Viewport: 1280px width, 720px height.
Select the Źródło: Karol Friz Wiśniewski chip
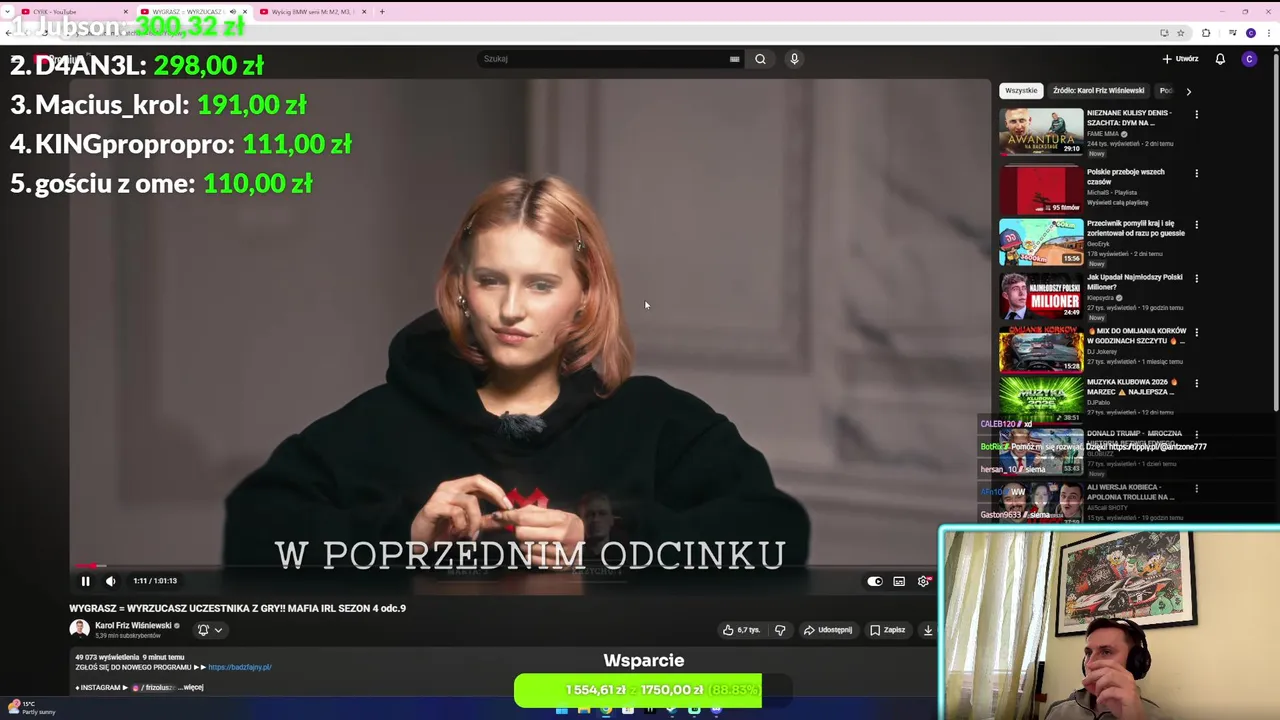coord(1098,90)
